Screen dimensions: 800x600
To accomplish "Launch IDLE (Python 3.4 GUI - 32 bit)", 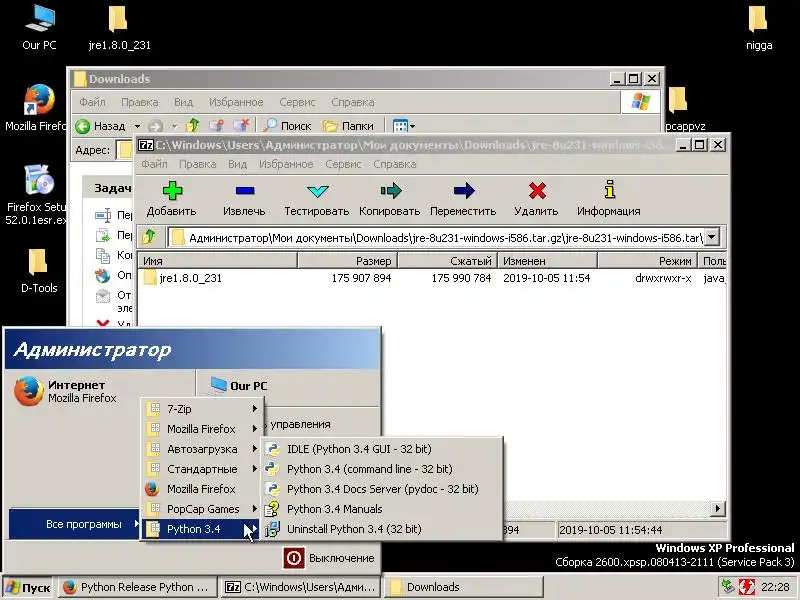I will 382,449.
